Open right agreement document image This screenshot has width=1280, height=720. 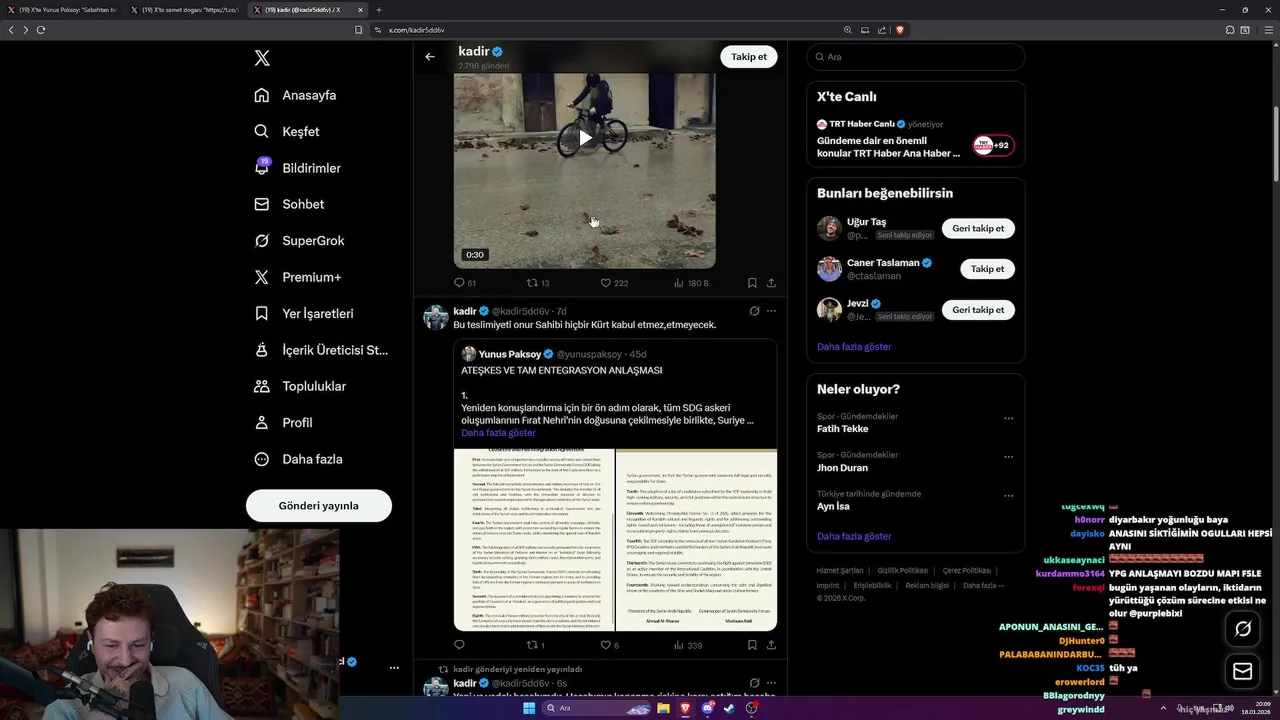point(697,540)
